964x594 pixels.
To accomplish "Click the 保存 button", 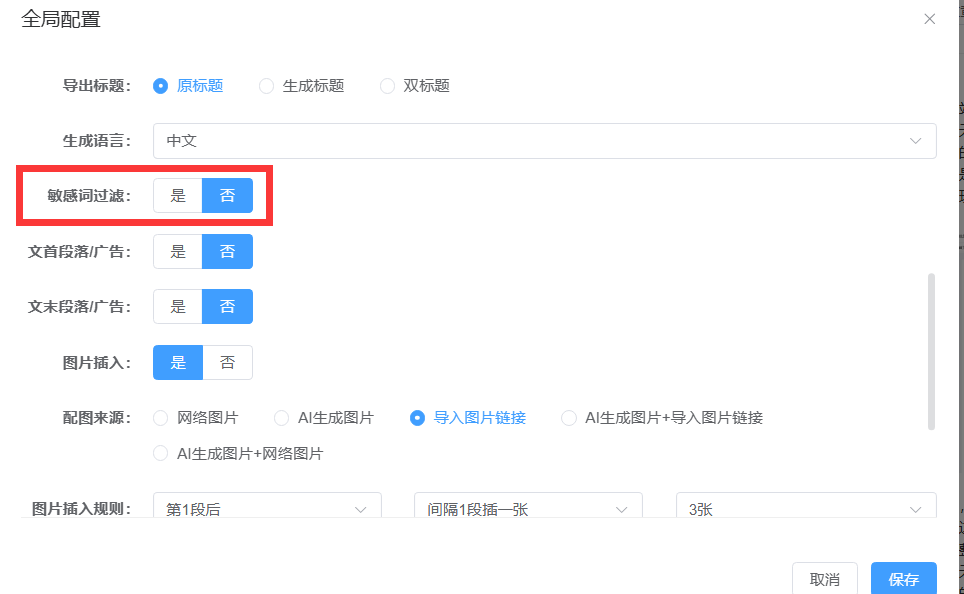I will point(903,579).
